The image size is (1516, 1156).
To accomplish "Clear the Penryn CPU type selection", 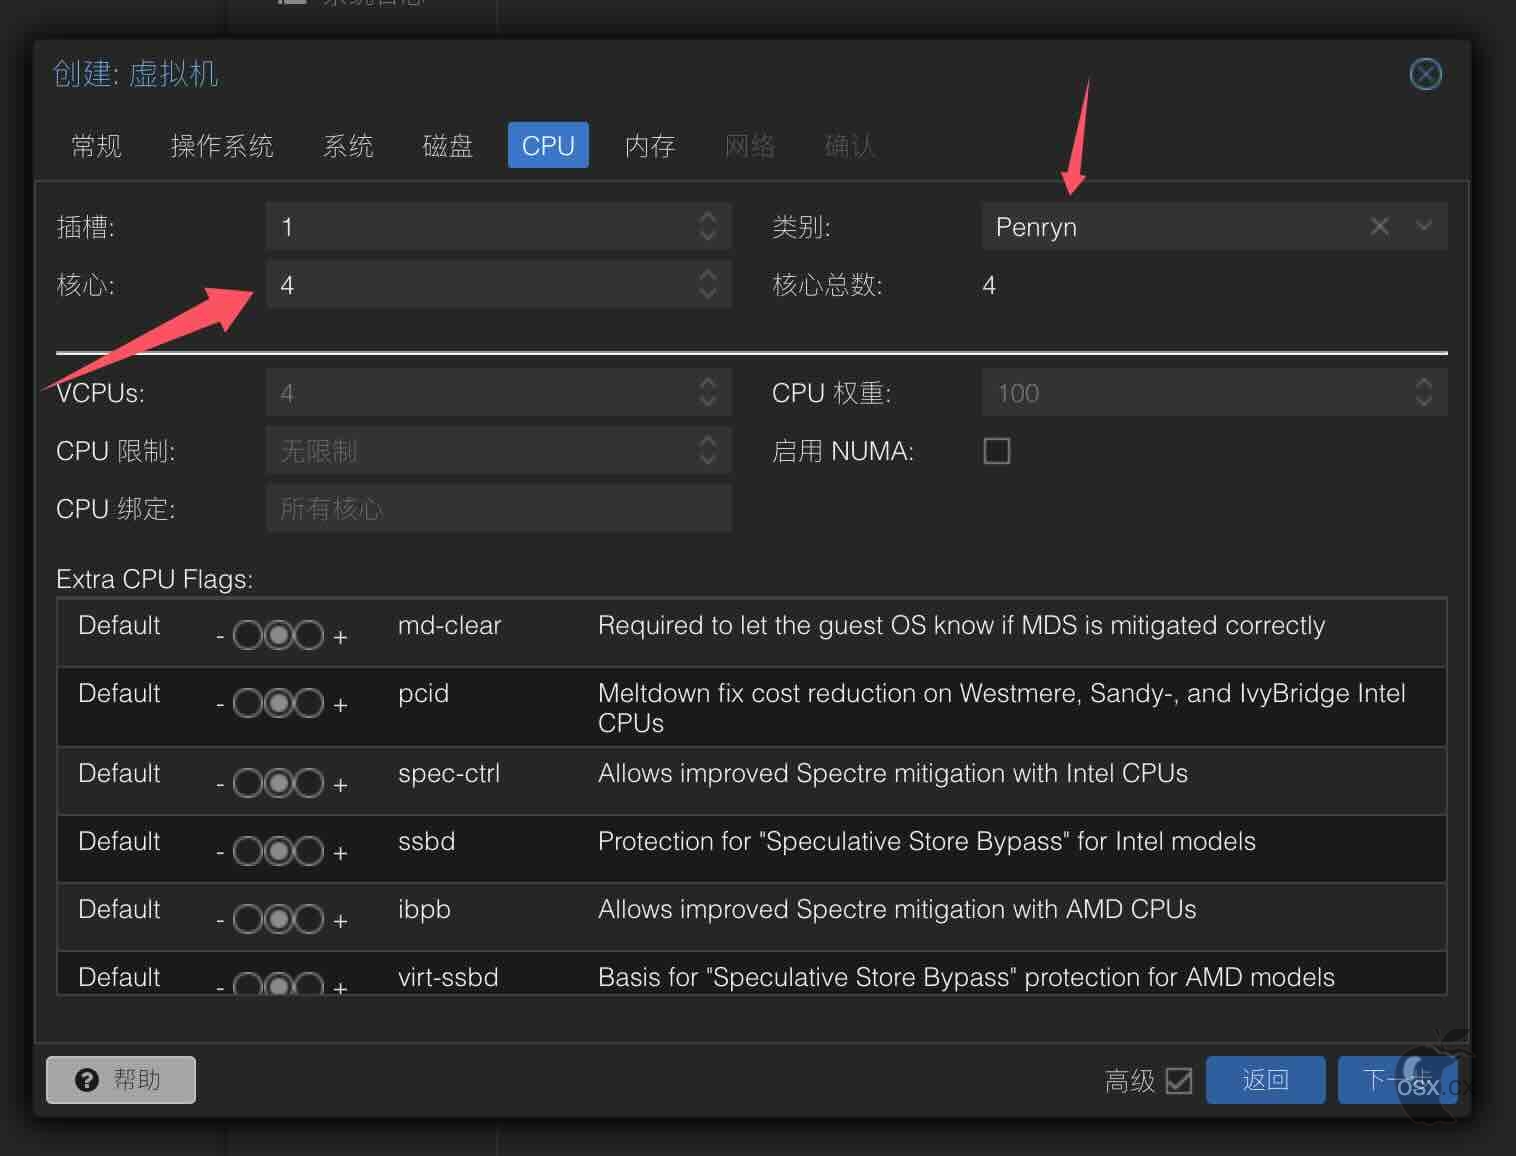I will 1380,227.
